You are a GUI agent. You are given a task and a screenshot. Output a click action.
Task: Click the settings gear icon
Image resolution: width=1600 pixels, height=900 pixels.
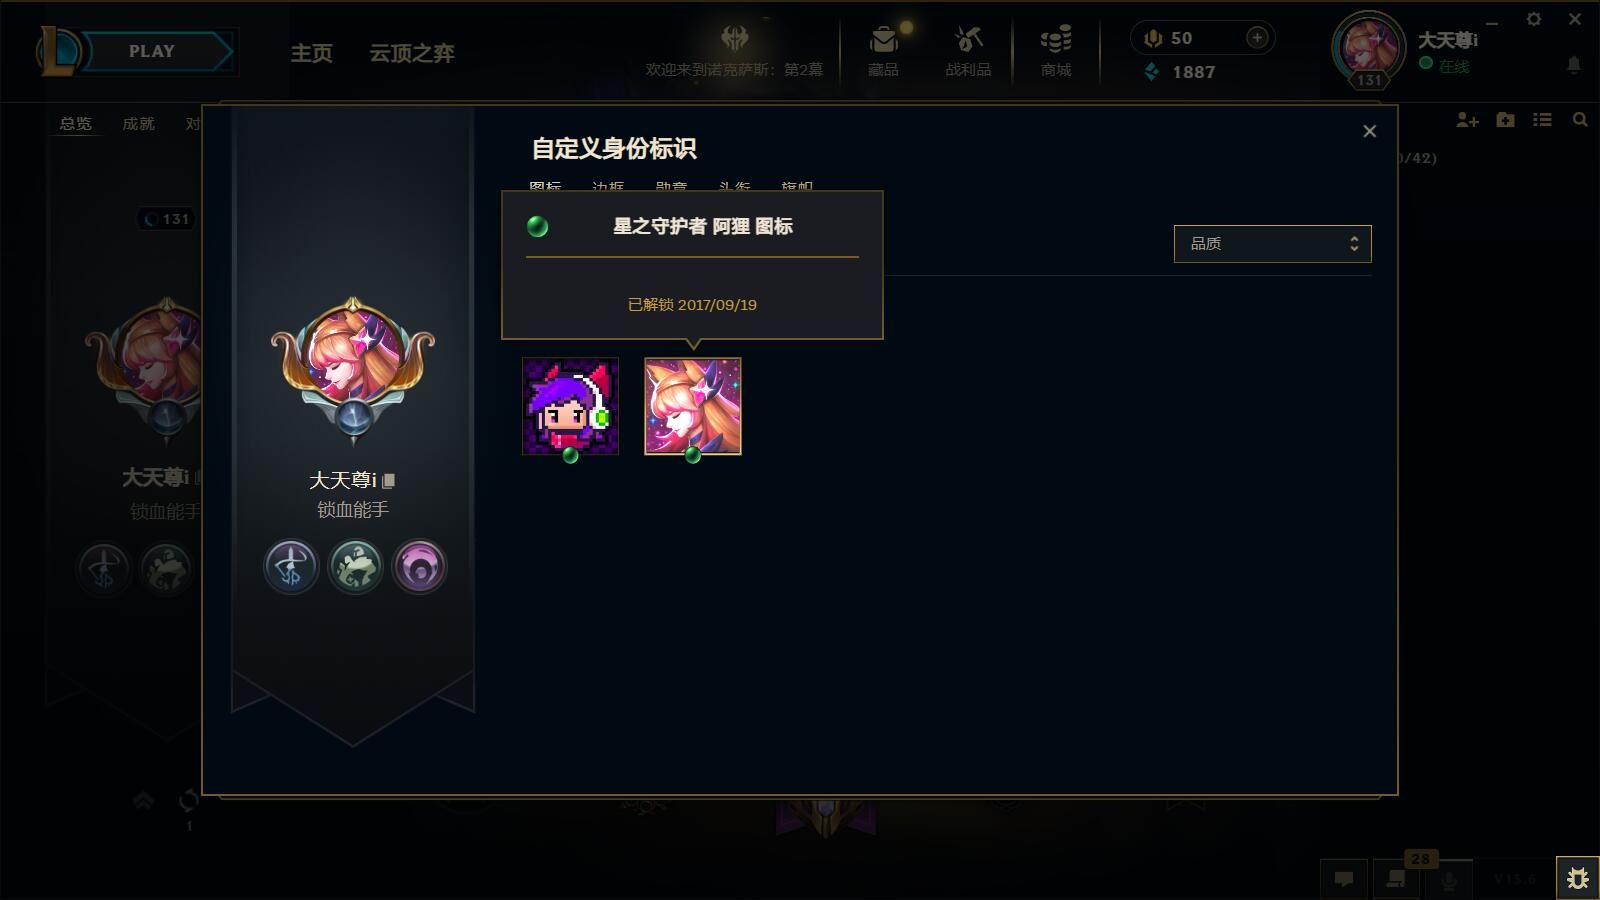[x=1534, y=19]
